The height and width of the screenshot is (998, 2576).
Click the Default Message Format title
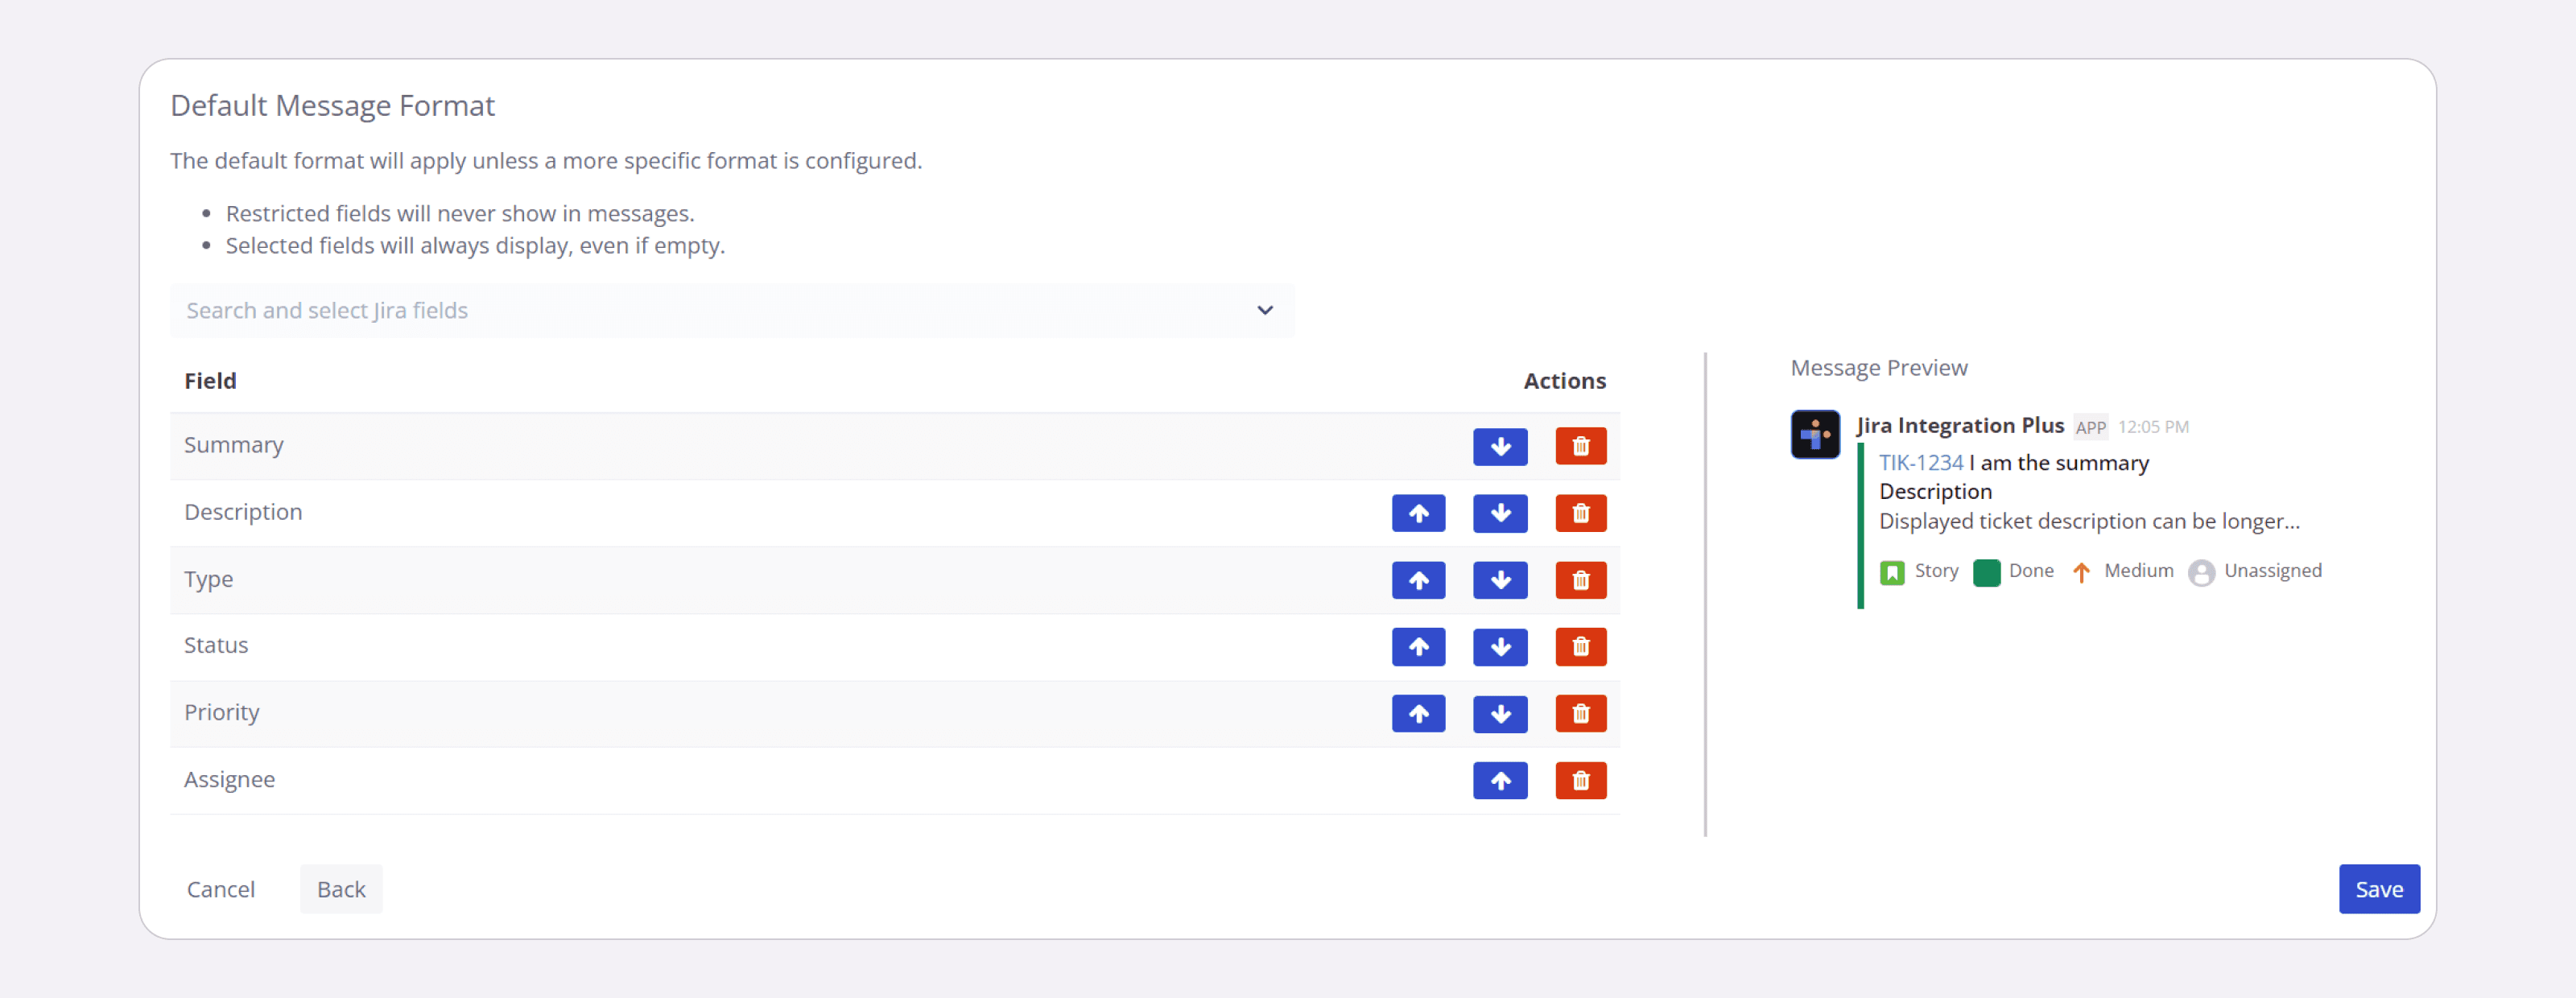click(332, 105)
